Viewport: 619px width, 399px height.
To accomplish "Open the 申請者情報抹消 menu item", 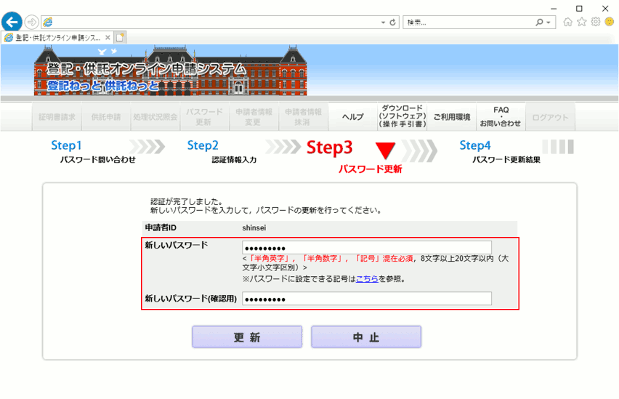I will pyautogui.click(x=303, y=117).
